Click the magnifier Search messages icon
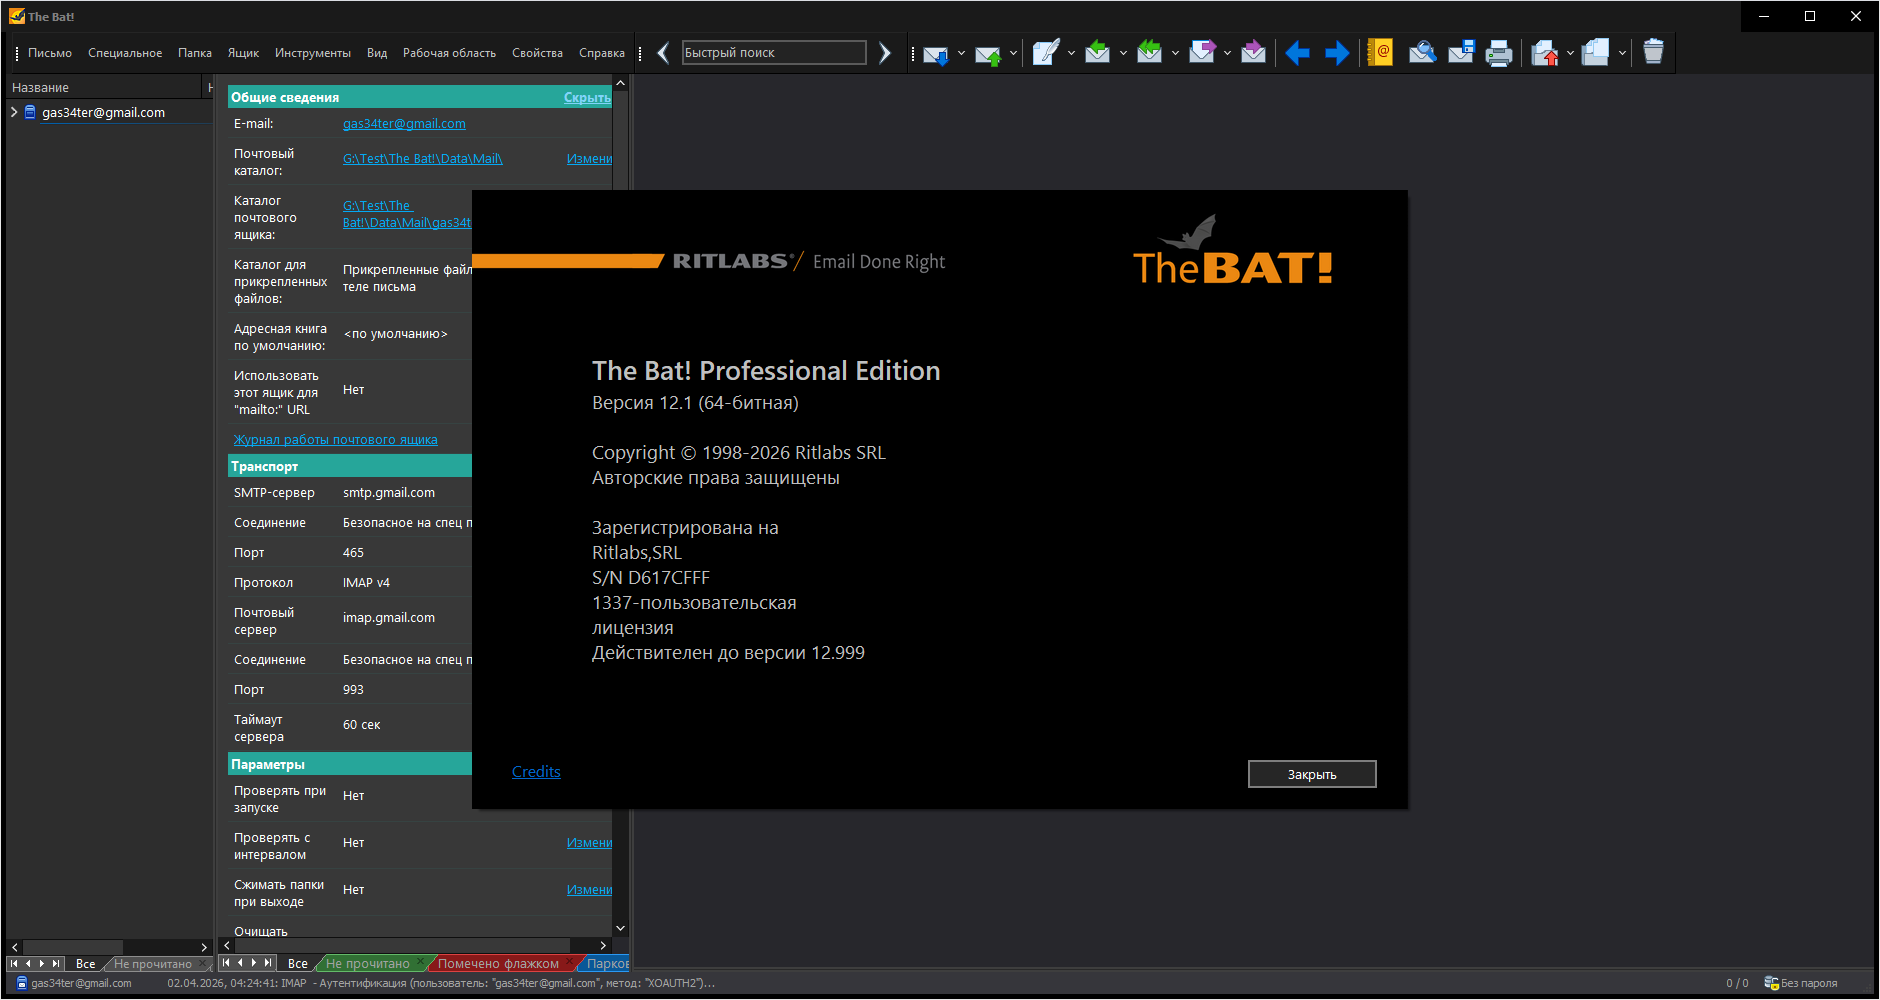This screenshot has width=1880, height=1000. (1422, 53)
